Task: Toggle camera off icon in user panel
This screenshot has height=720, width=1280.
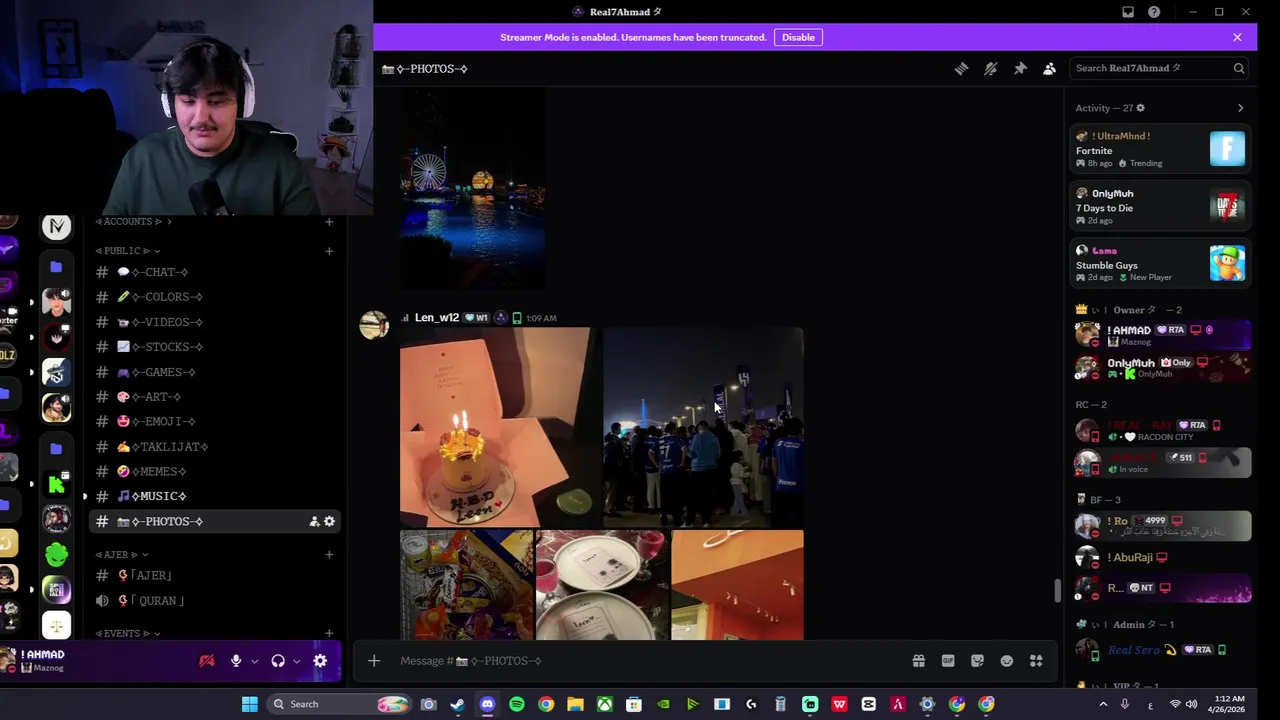Action: (207, 661)
